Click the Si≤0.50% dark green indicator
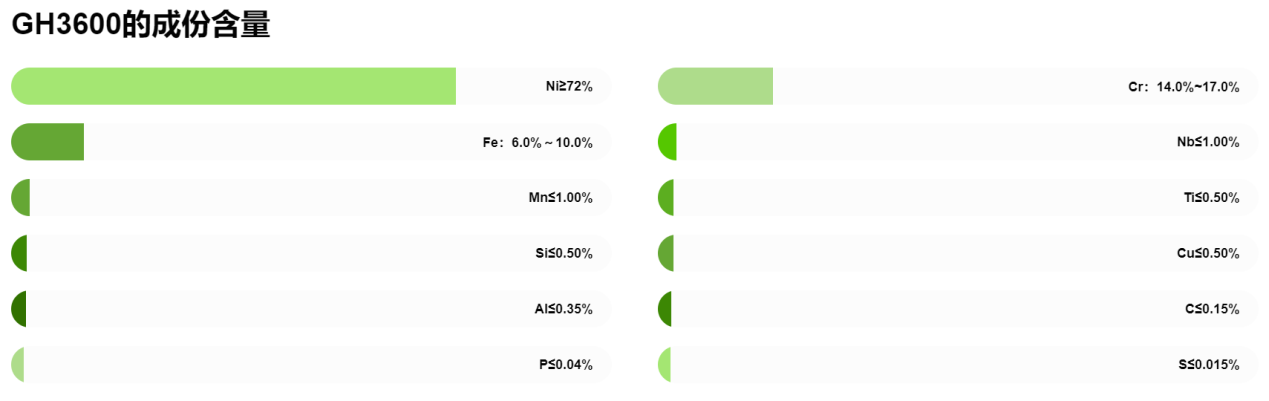Image resolution: width=1269 pixels, height=401 pixels. (19, 253)
